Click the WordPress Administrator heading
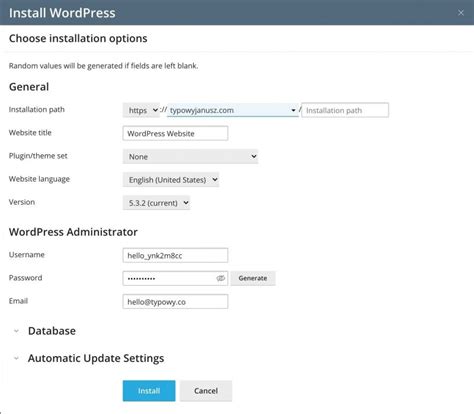The width and height of the screenshot is (474, 414). click(73, 232)
